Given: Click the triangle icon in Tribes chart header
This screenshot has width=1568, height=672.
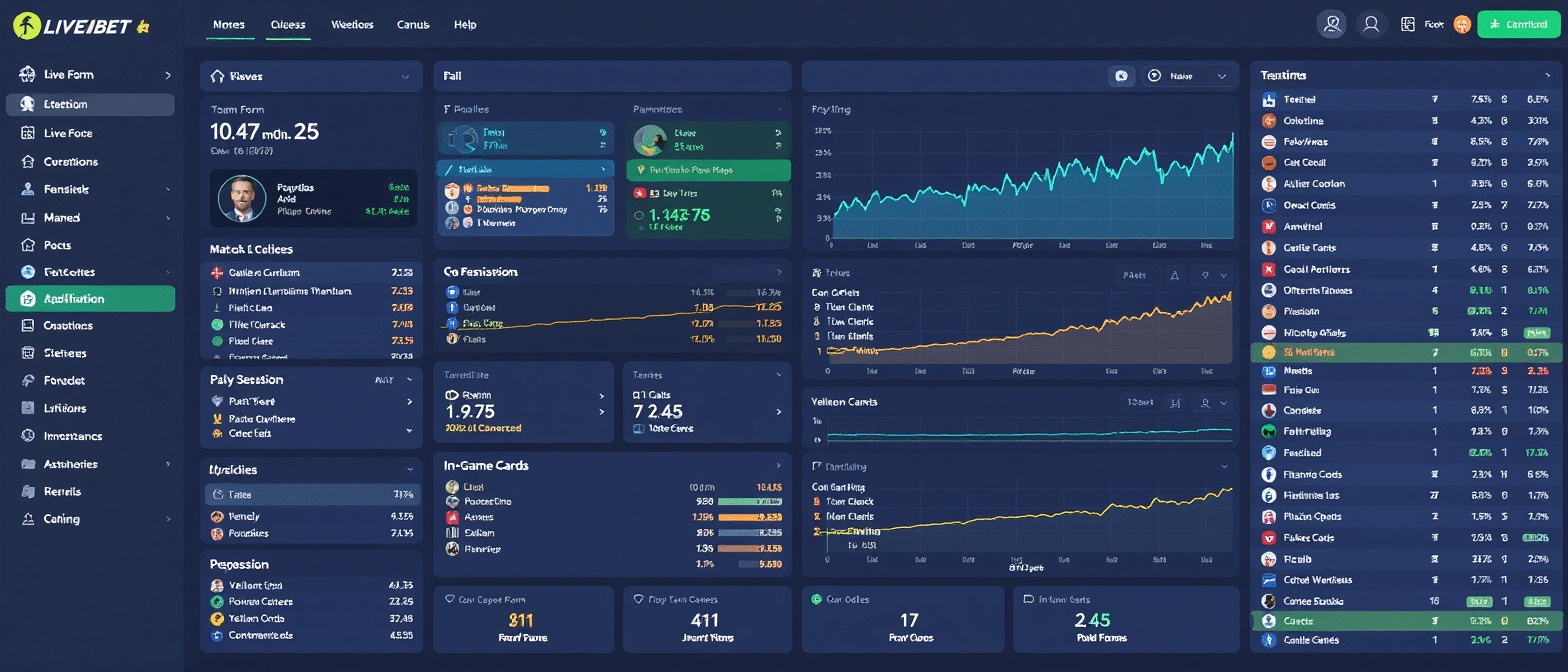Looking at the screenshot, I should [1175, 275].
